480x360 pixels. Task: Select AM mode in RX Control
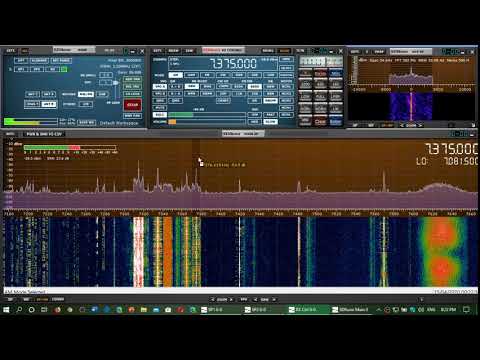coord(176,75)
